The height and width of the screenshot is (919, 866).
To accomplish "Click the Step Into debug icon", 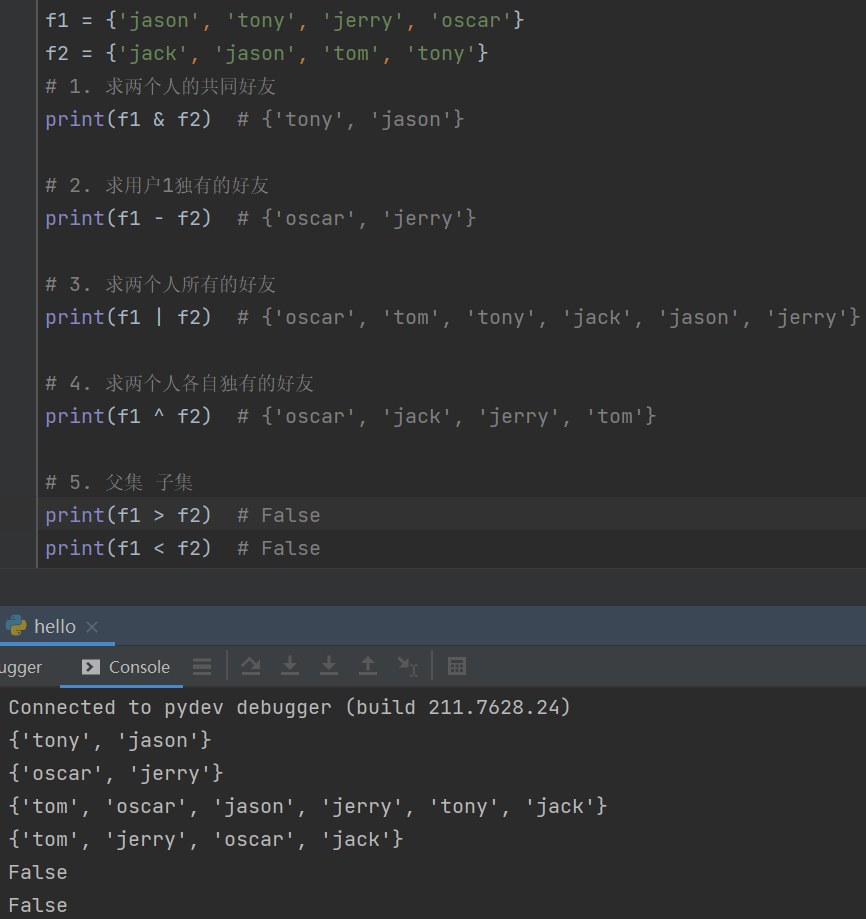I will (290, 666).
